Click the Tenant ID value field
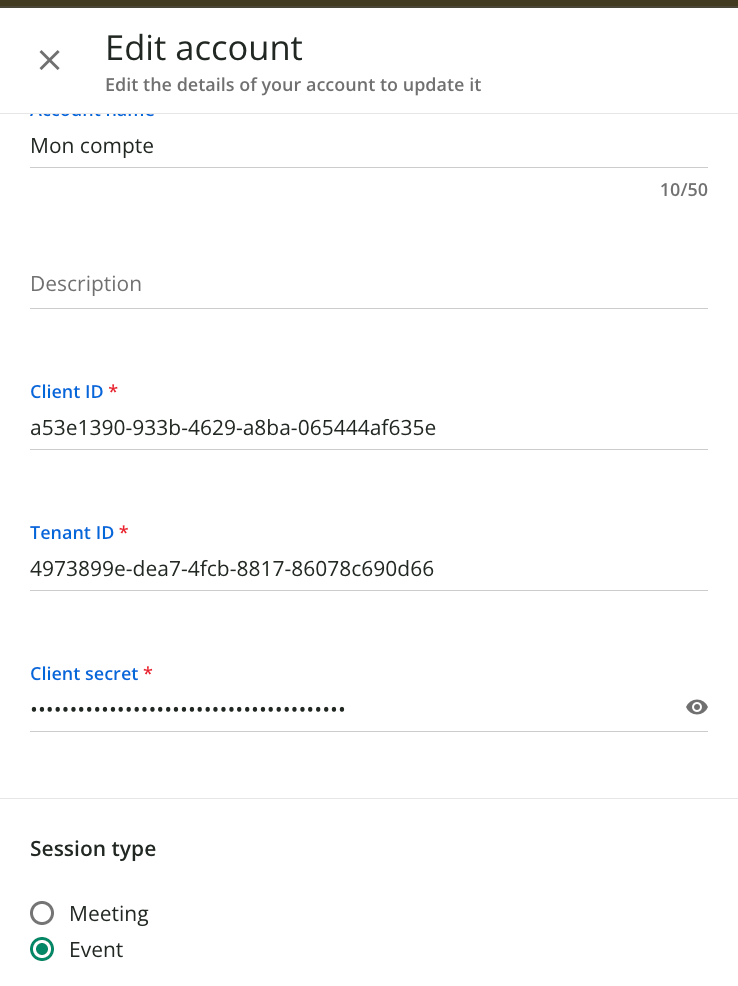 pos(368,569)
